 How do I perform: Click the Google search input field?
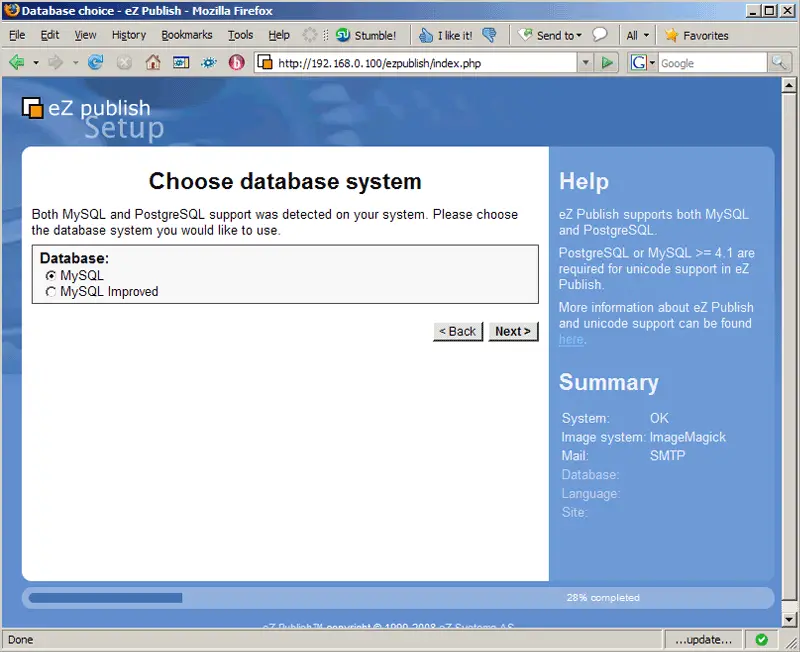tap(713, 63)
